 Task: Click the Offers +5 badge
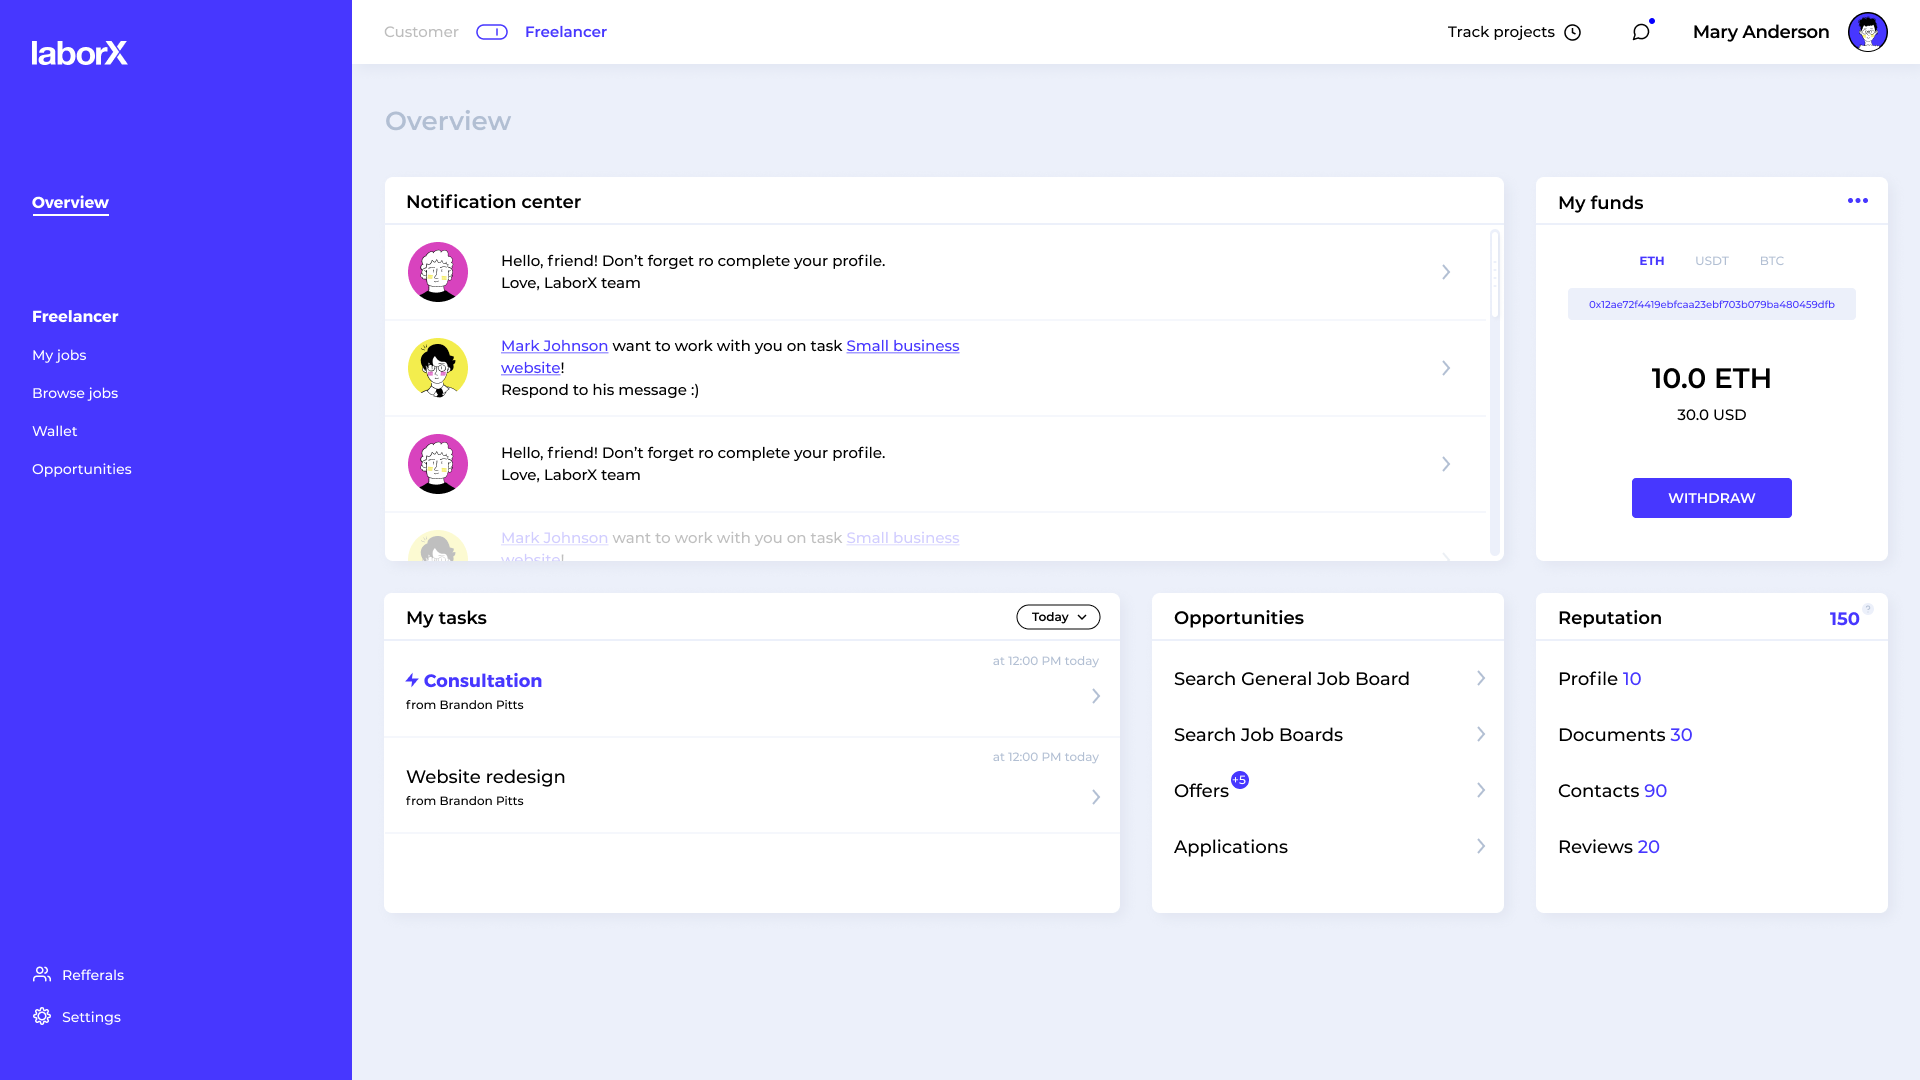pyautogui.click(x=1240, y=780)
